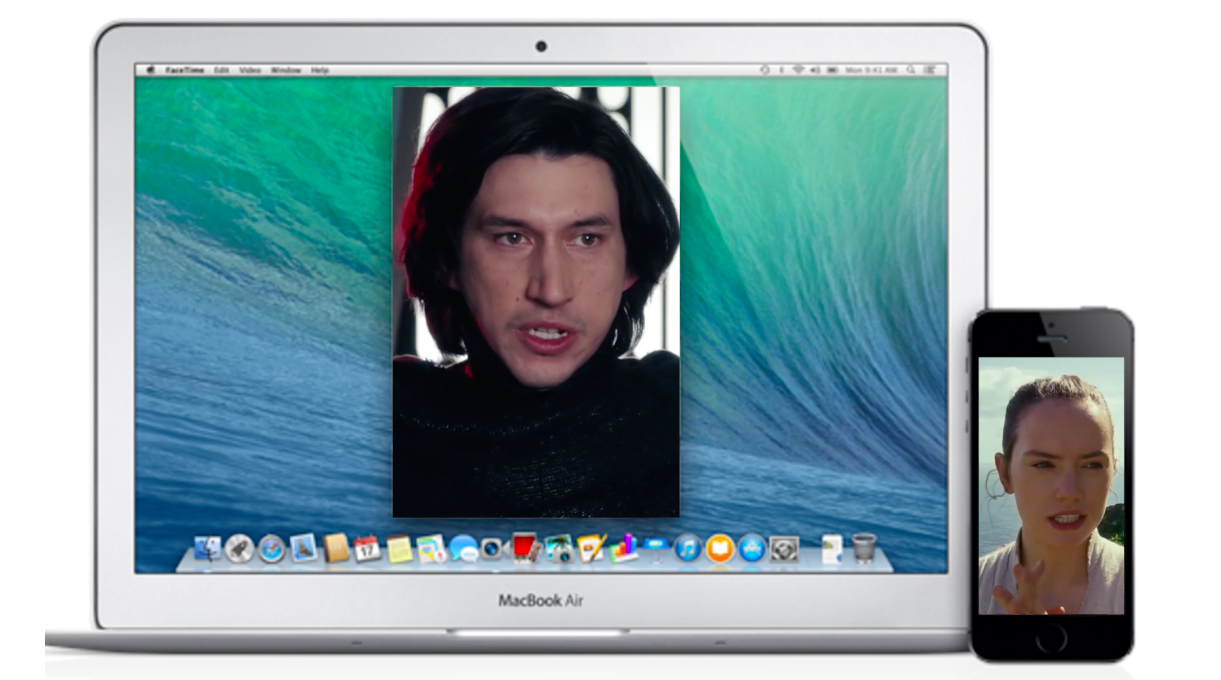Open Time Machine menu bar icon
The width and height of the screenshot is (1221, 680).
coord(765,70)
